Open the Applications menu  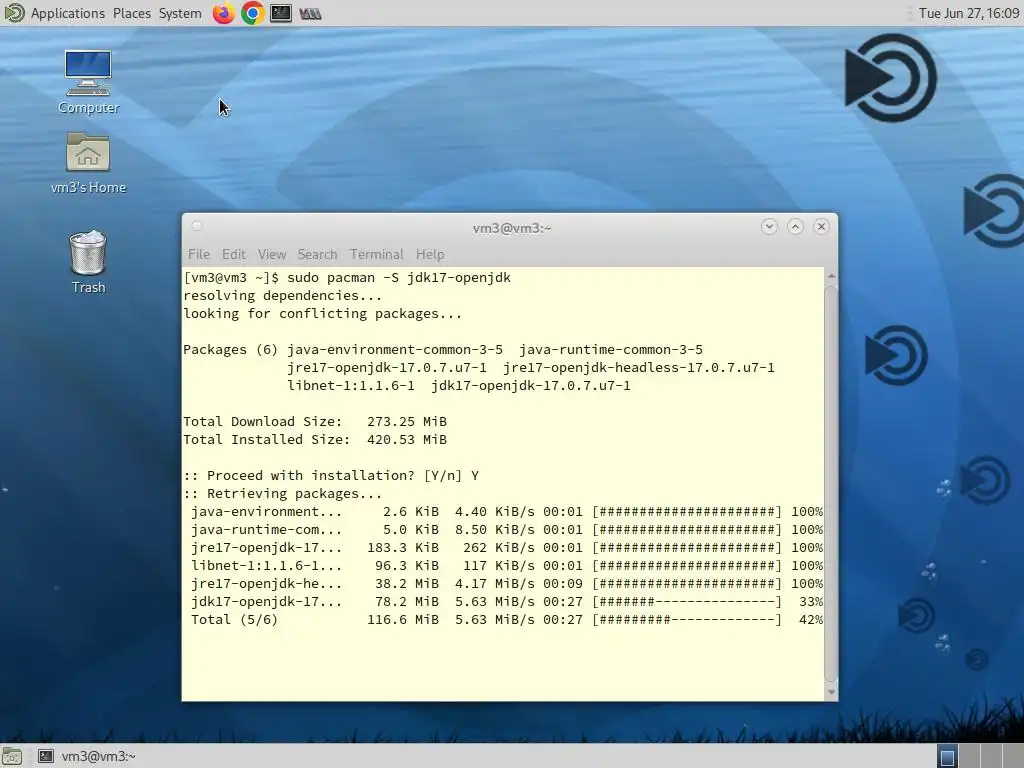67,13
